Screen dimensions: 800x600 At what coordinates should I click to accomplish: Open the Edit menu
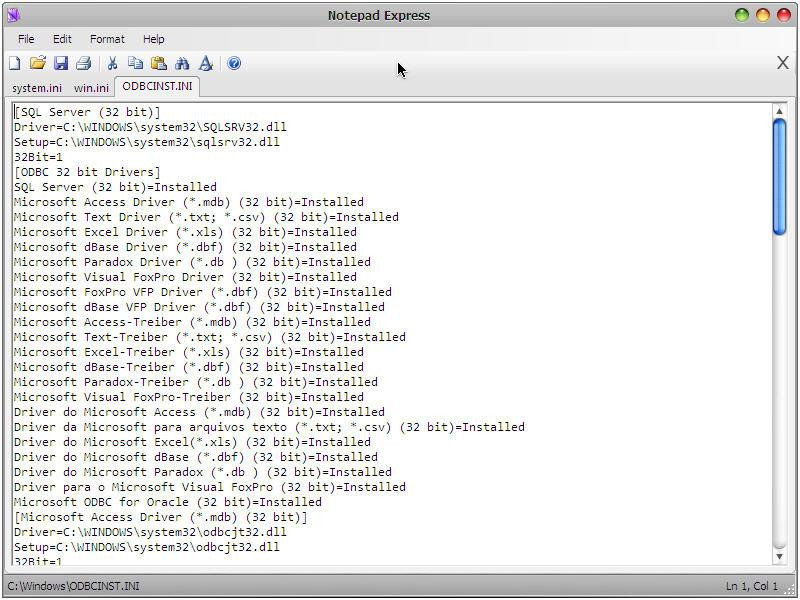click(62, 39)
